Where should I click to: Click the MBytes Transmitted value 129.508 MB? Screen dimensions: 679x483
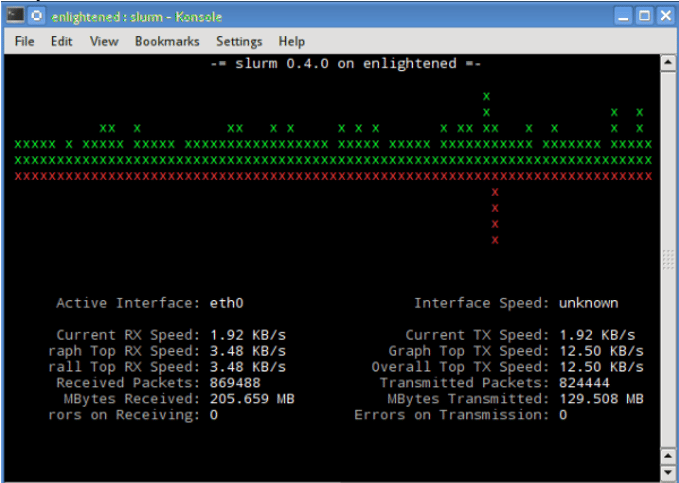click(x=600, y=399)
